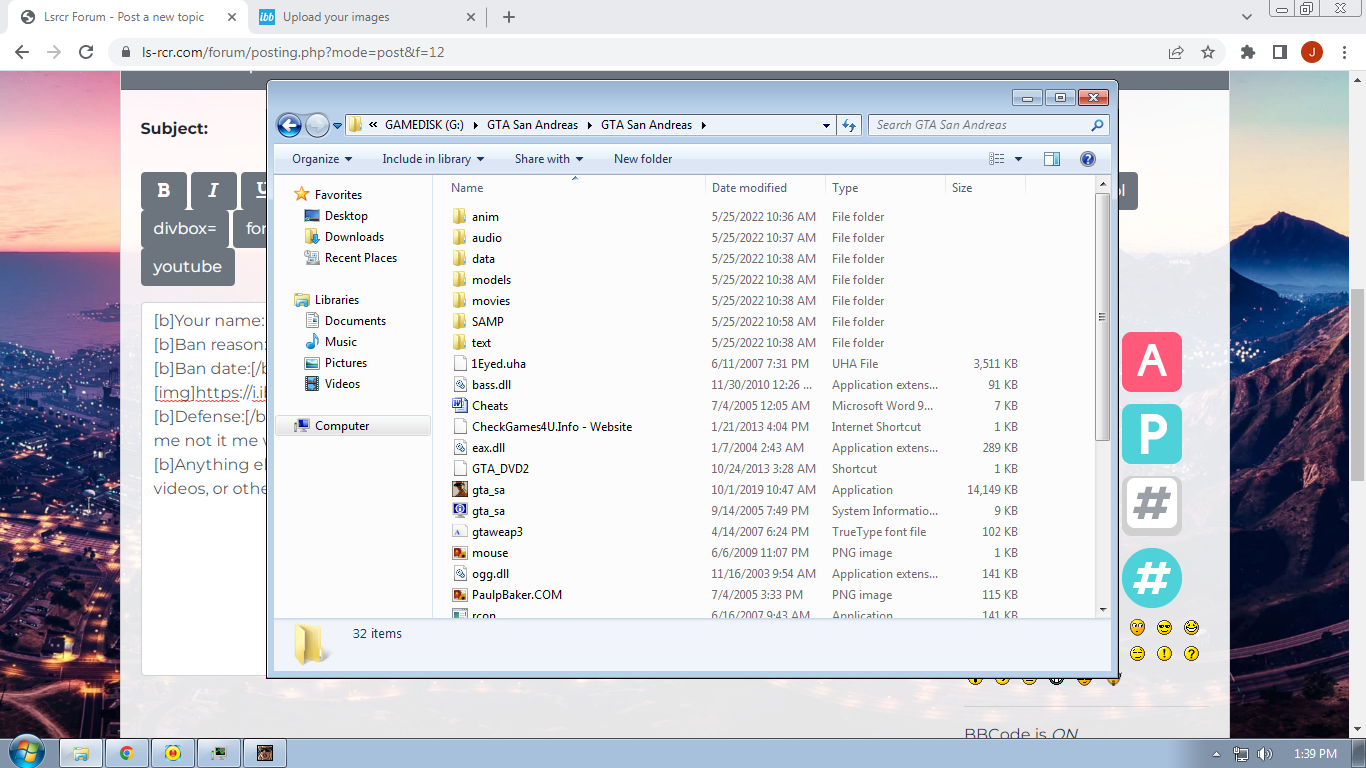Screen dimensions: 1366x768
Task: Select the gta_sa Application file
Action: coord(488,490)
